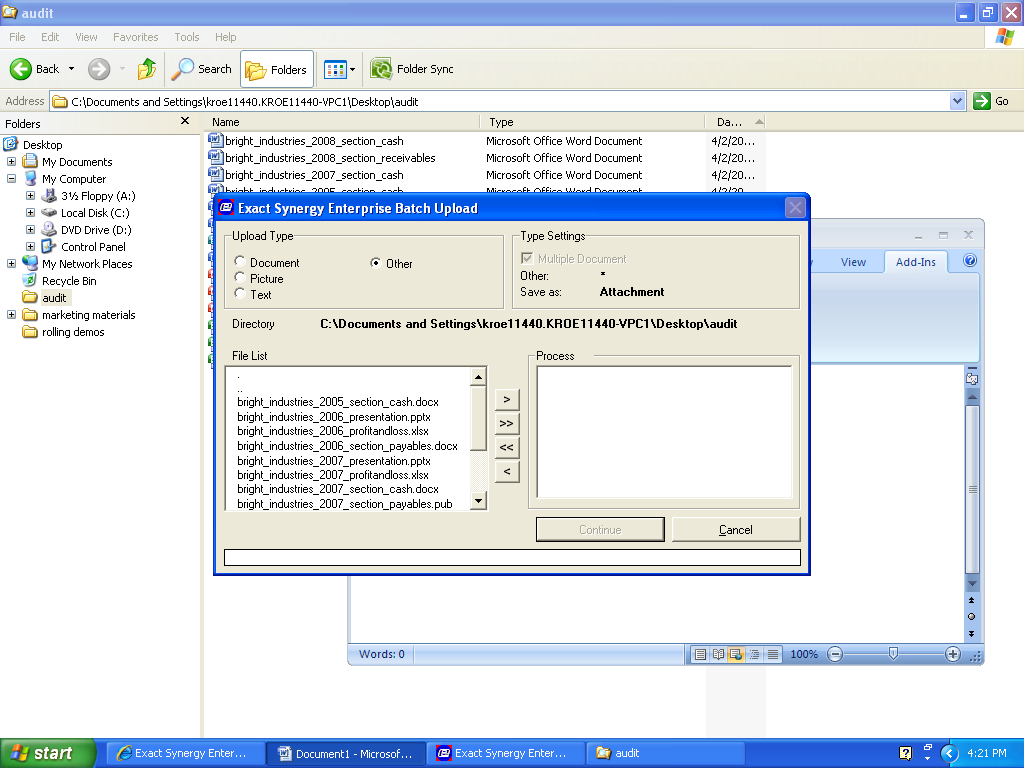Toggle the Folders pane toolbar button
The height and width of the screenshot is (768, 1024).
tap(277, 69)
